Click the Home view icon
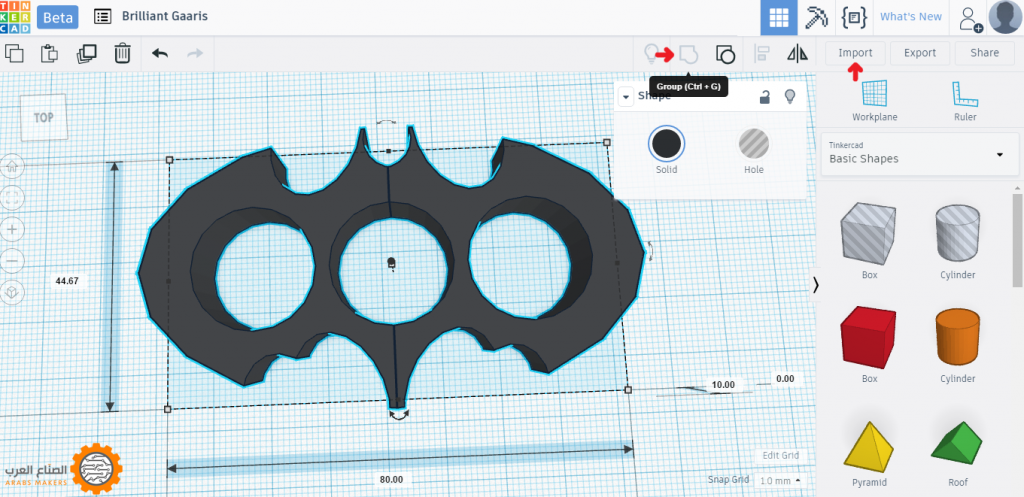Screen dimensions: 1024x497 [x=11, y=167]
